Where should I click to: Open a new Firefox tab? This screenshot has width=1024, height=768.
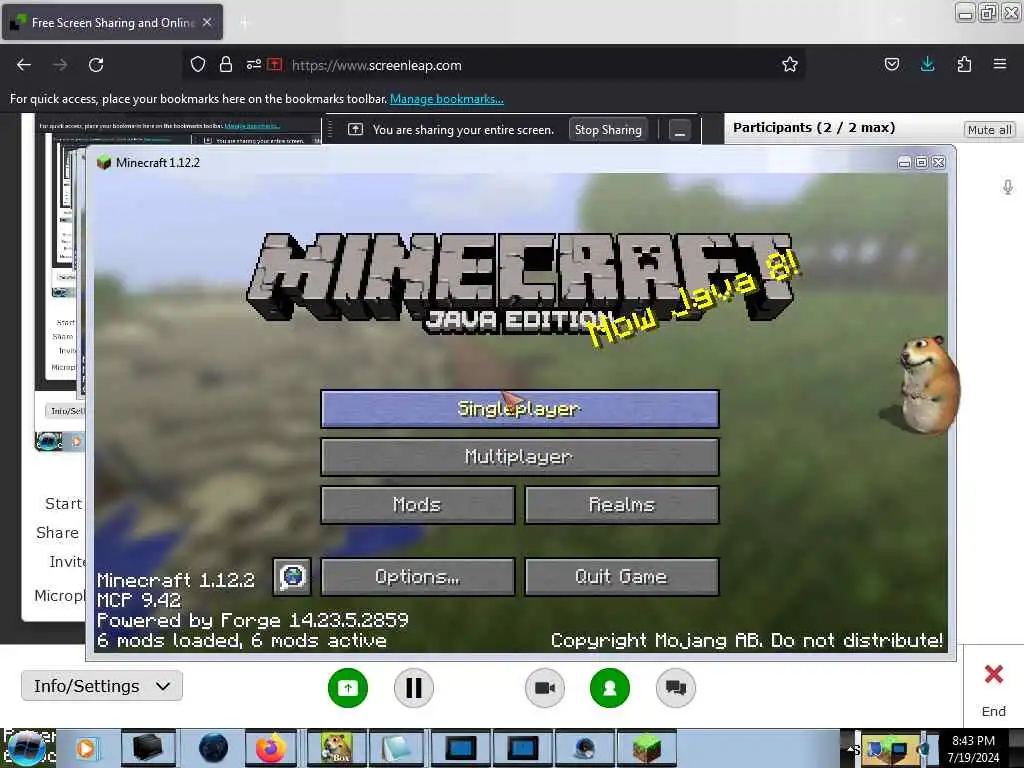244,23
